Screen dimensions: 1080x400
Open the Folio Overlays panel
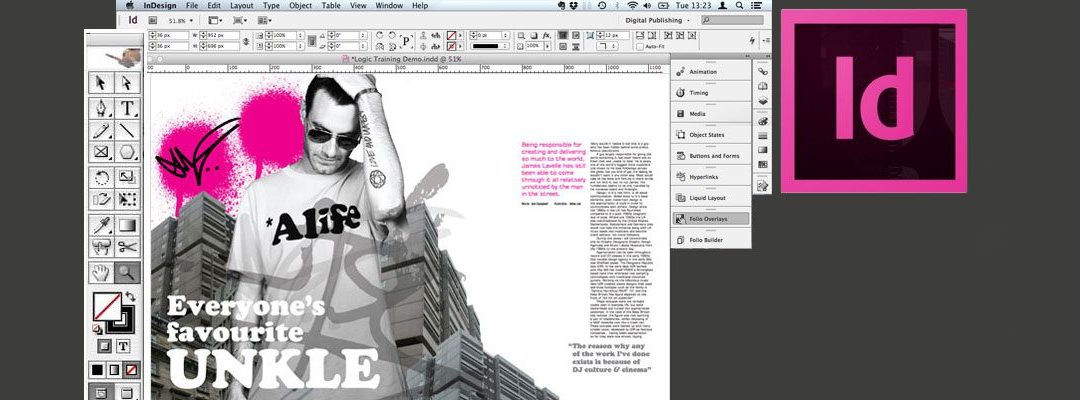[712, 218]
